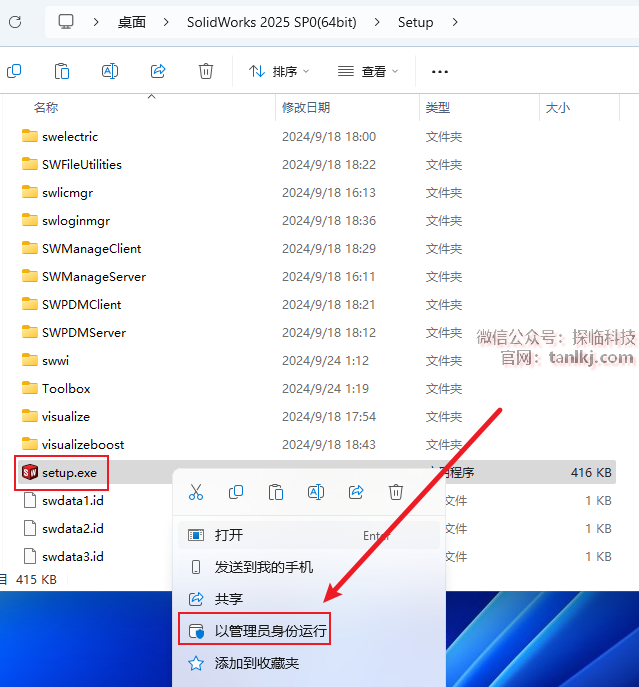Select 发送到我的手机 in context menu
Viewport: 639px width, 687px height.
point(309,567)
